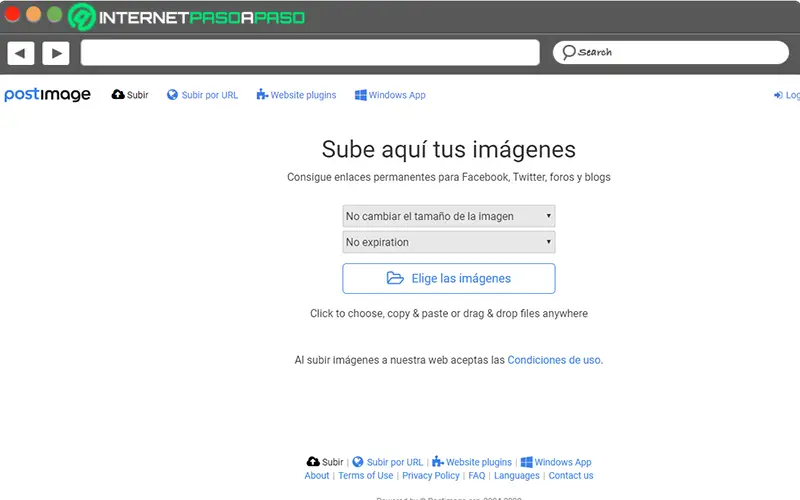This screenshot has width=800, height=500.
Task: Click the footer cloud upload icon
Action: click(313, 462)
